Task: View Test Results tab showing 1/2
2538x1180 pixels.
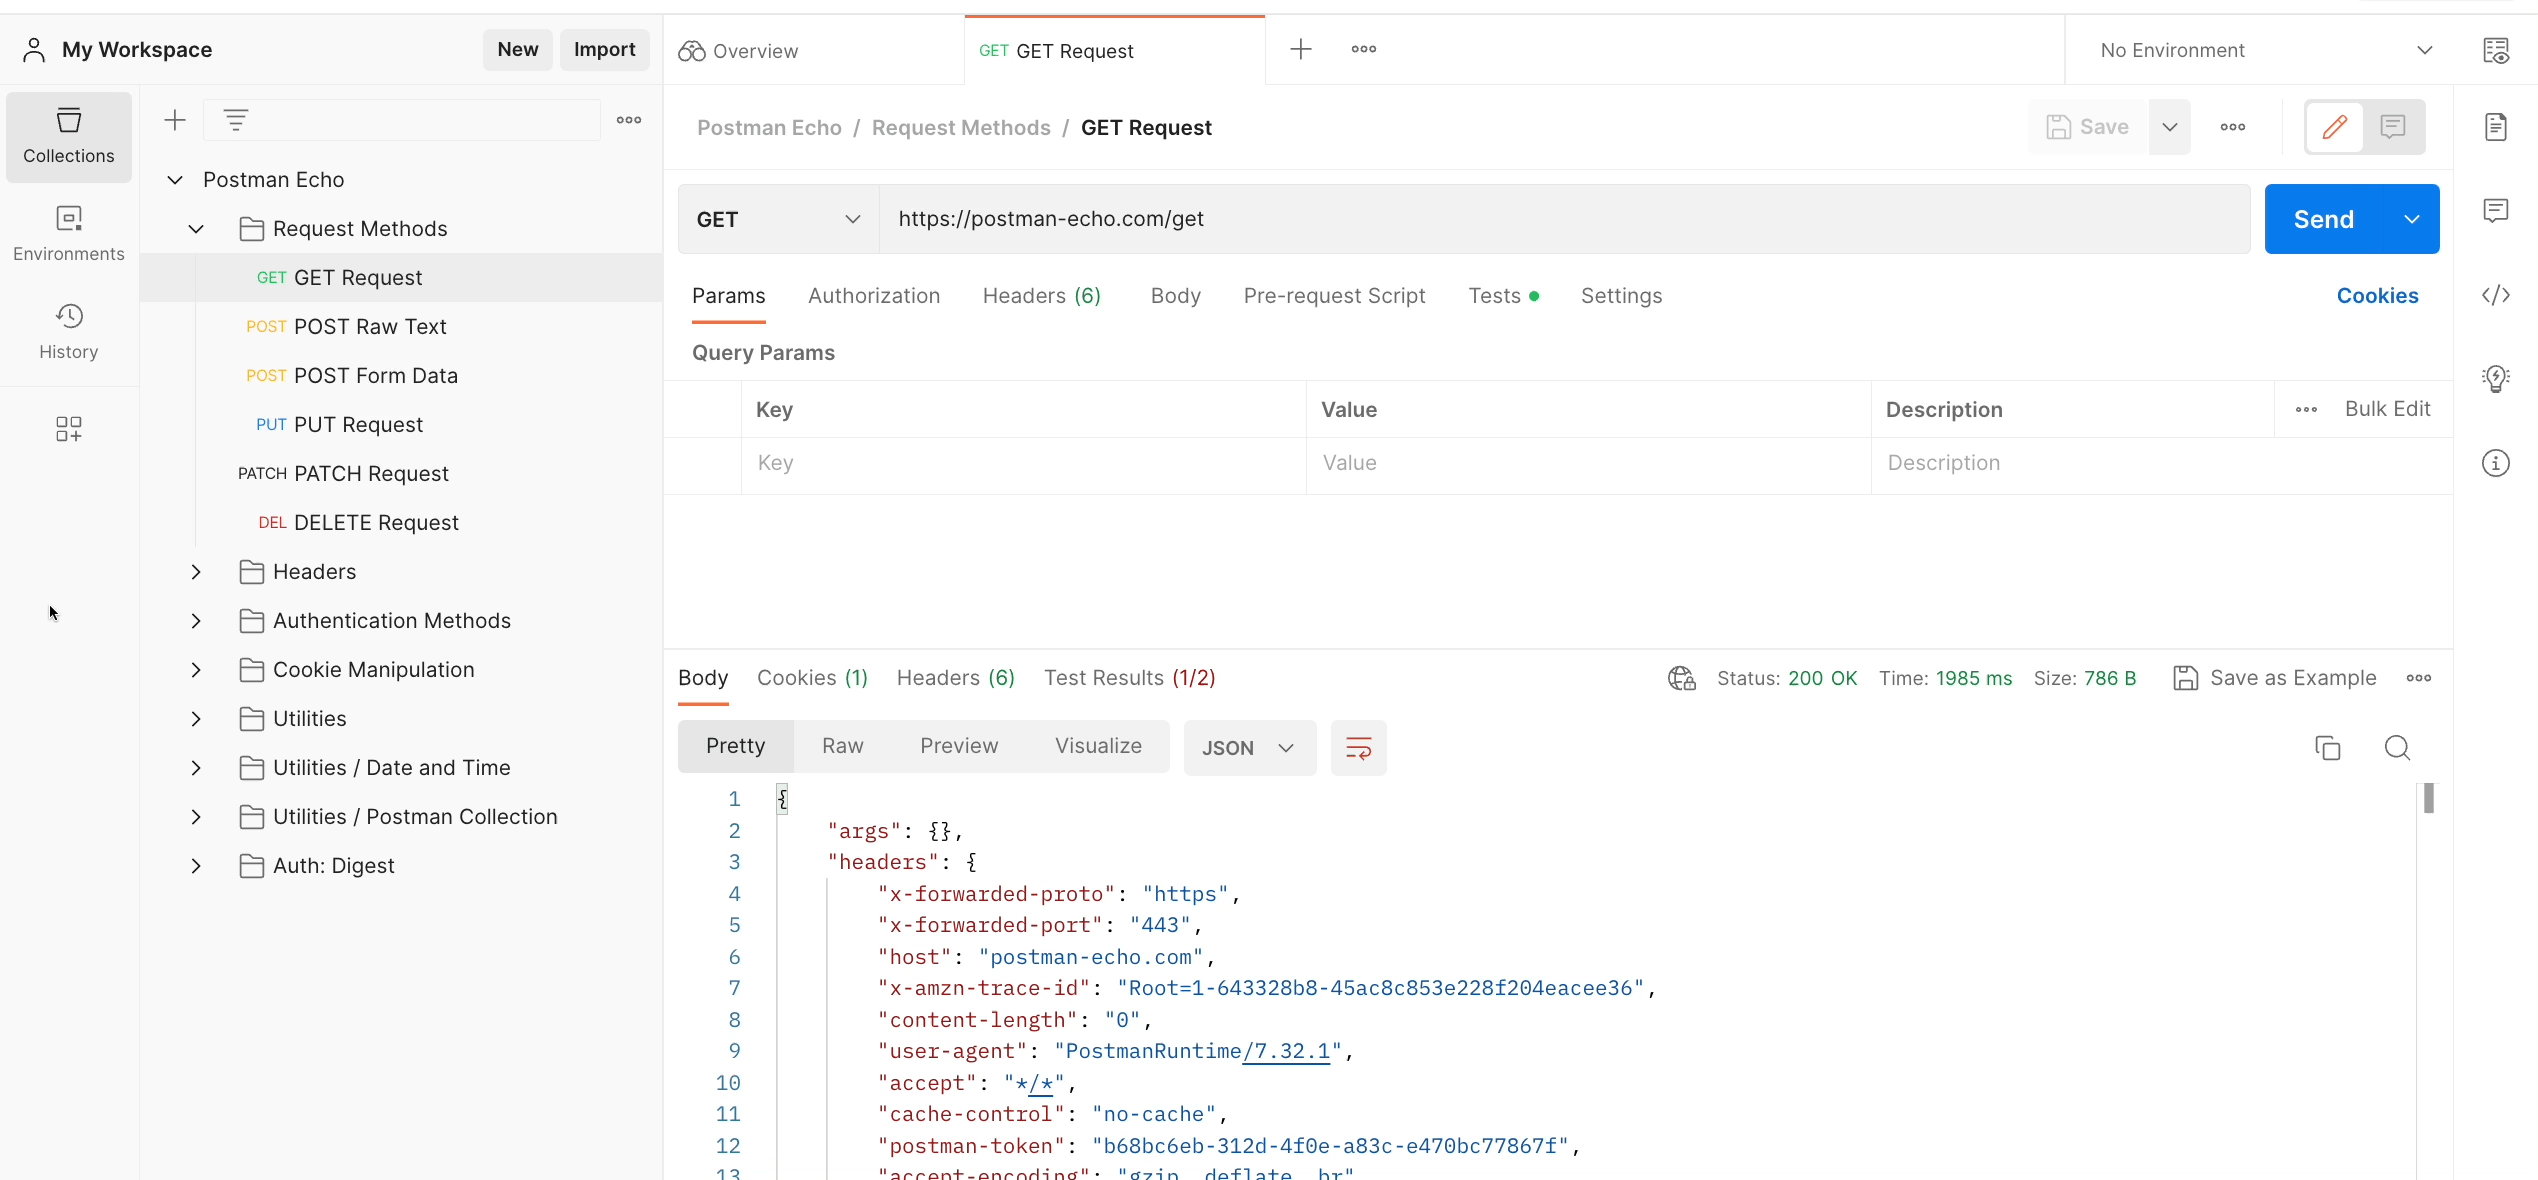Action: pos(1128,677)
